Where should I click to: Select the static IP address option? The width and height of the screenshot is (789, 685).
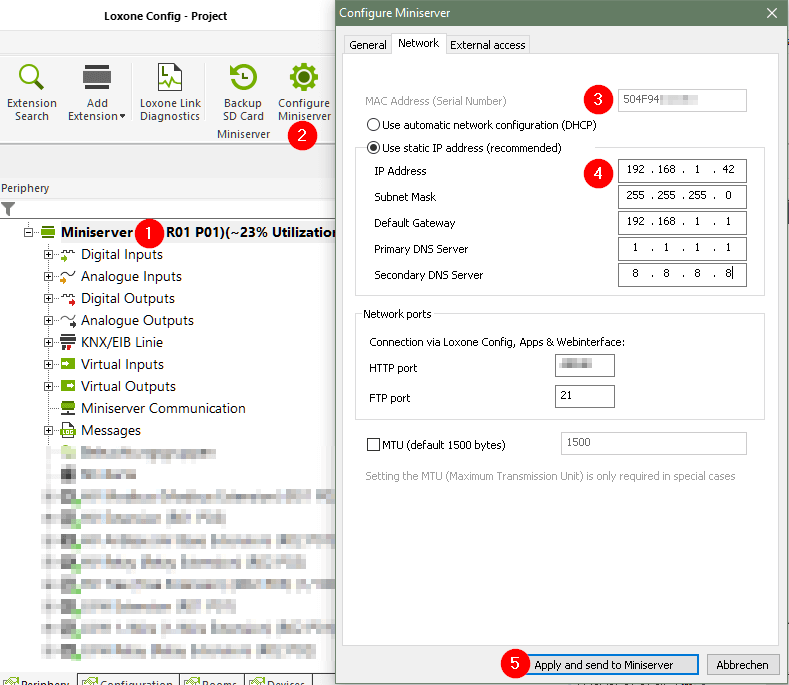[x=374, y=148]
